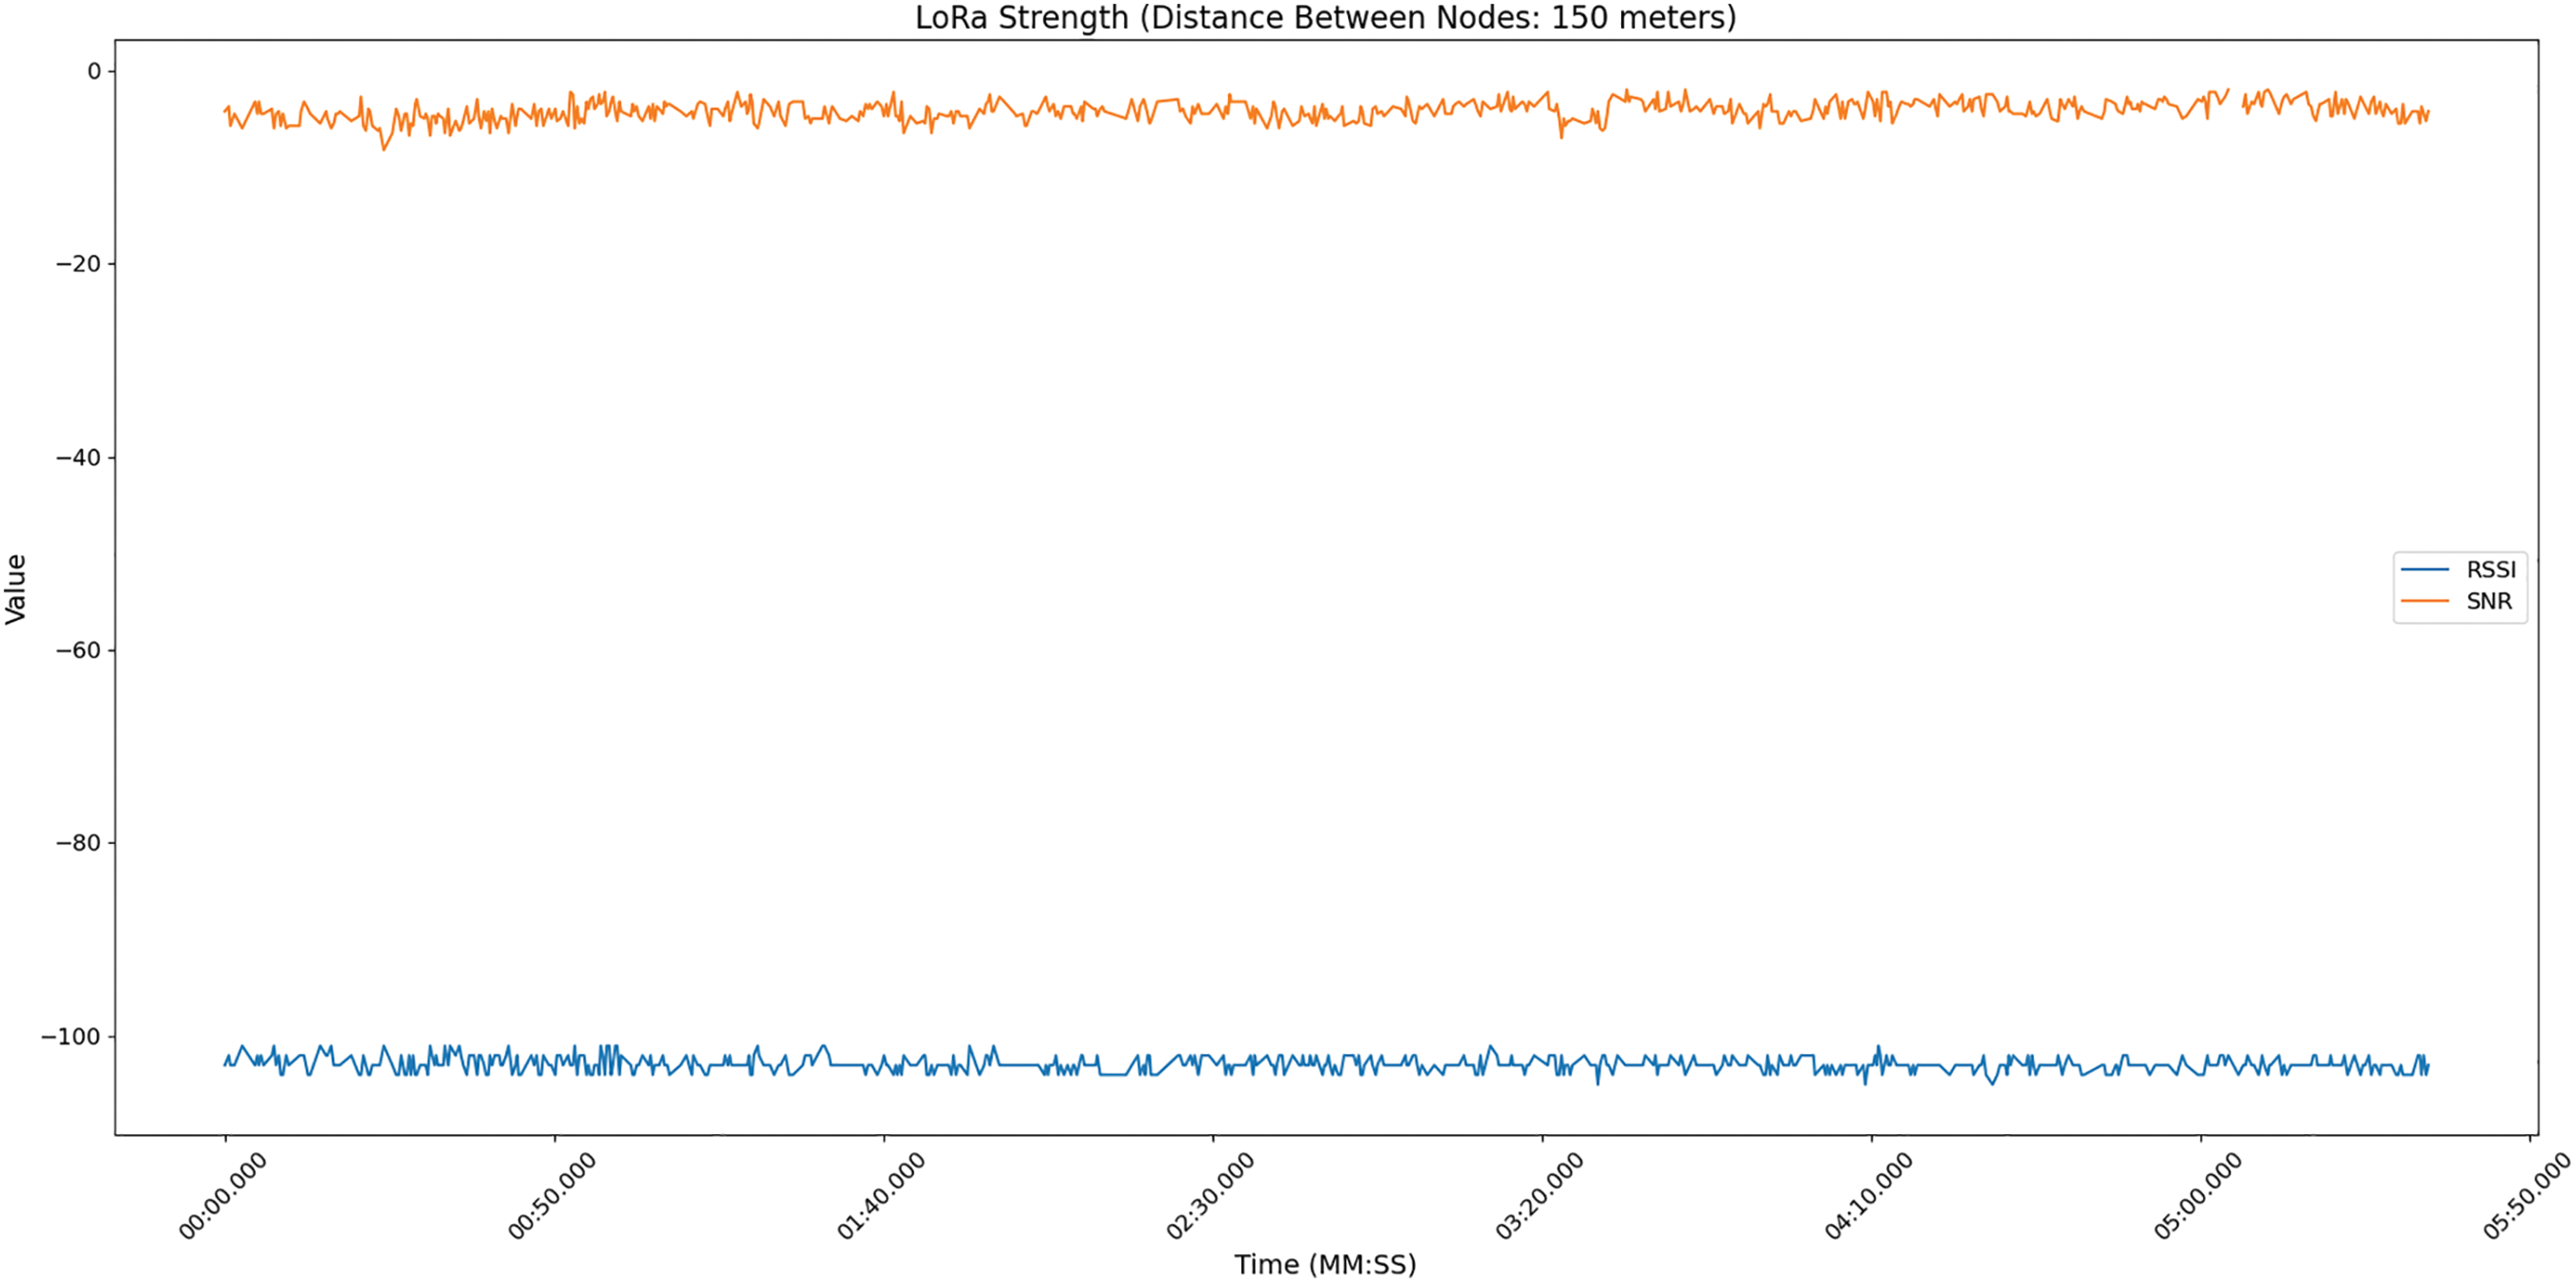Click the 03:20.000 time tick label
2576x1282 pixels.
click(x=1538, y=1196)
